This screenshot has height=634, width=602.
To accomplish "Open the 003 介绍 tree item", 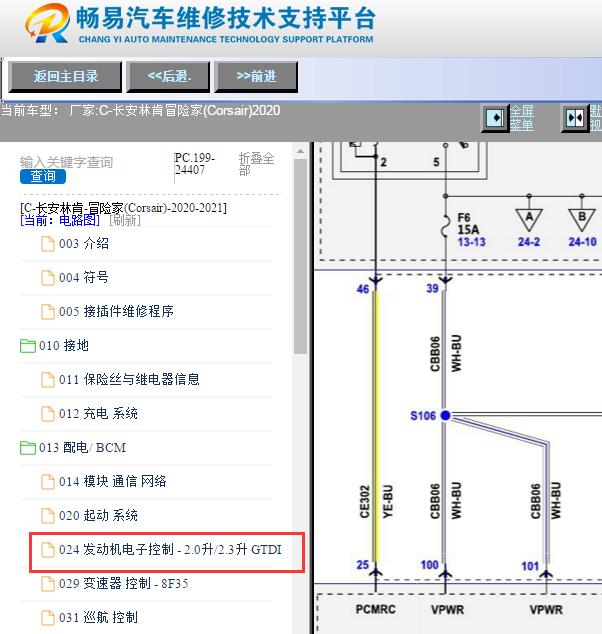I will tap(84, 244).
